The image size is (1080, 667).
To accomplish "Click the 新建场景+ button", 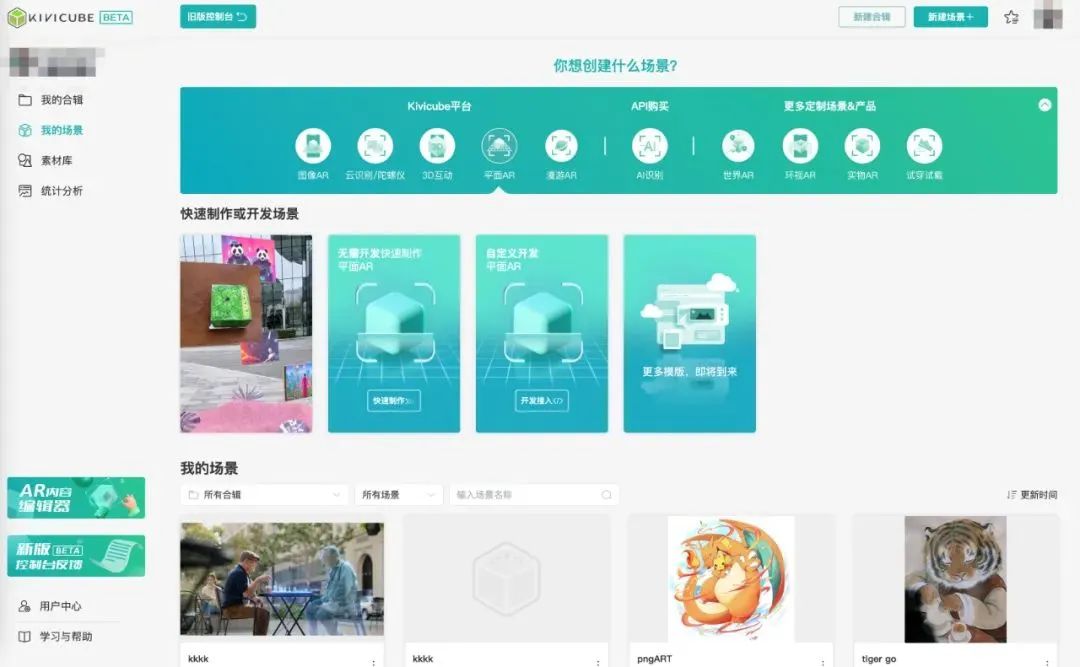I will pyautogui.click(x=948, y=17).
